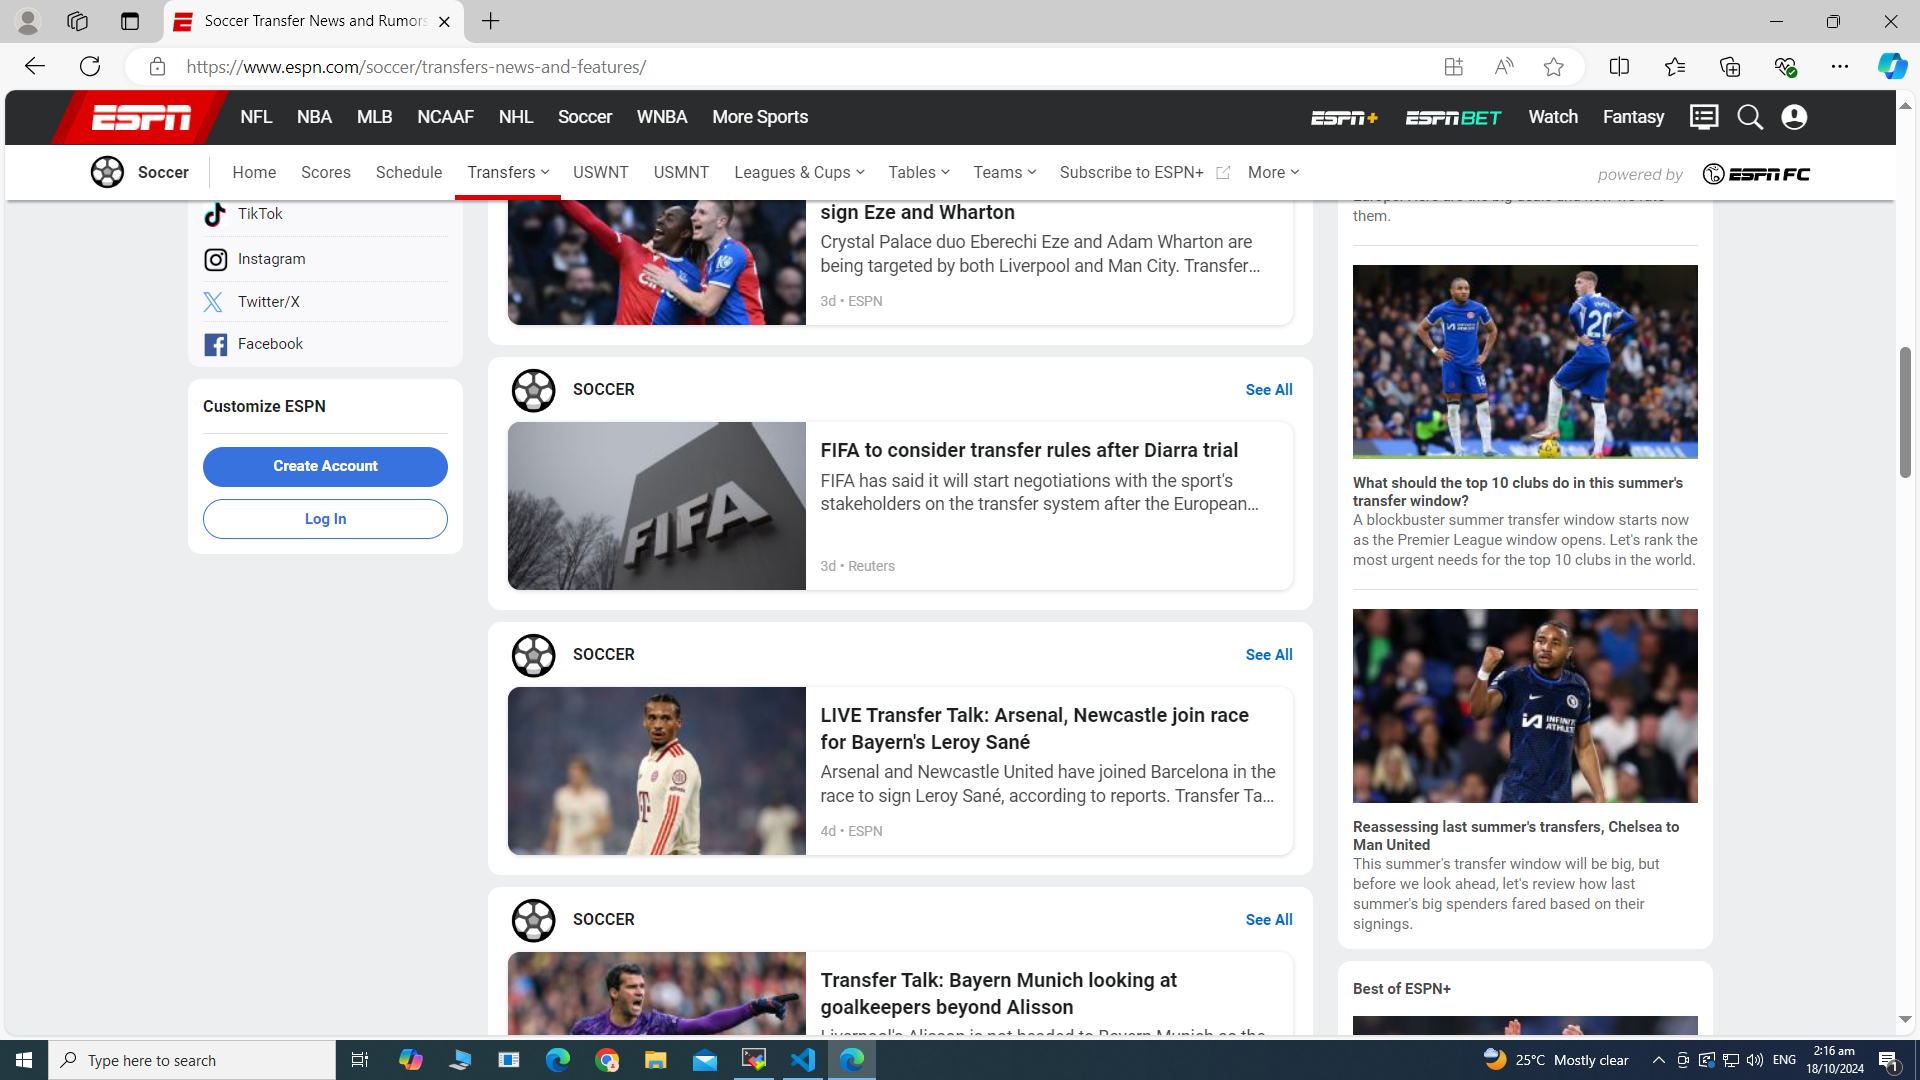Open the More dropdown in Soccer nav
The height and width of the screenshot is (1080, 1920).
(x=1273, y=172)
